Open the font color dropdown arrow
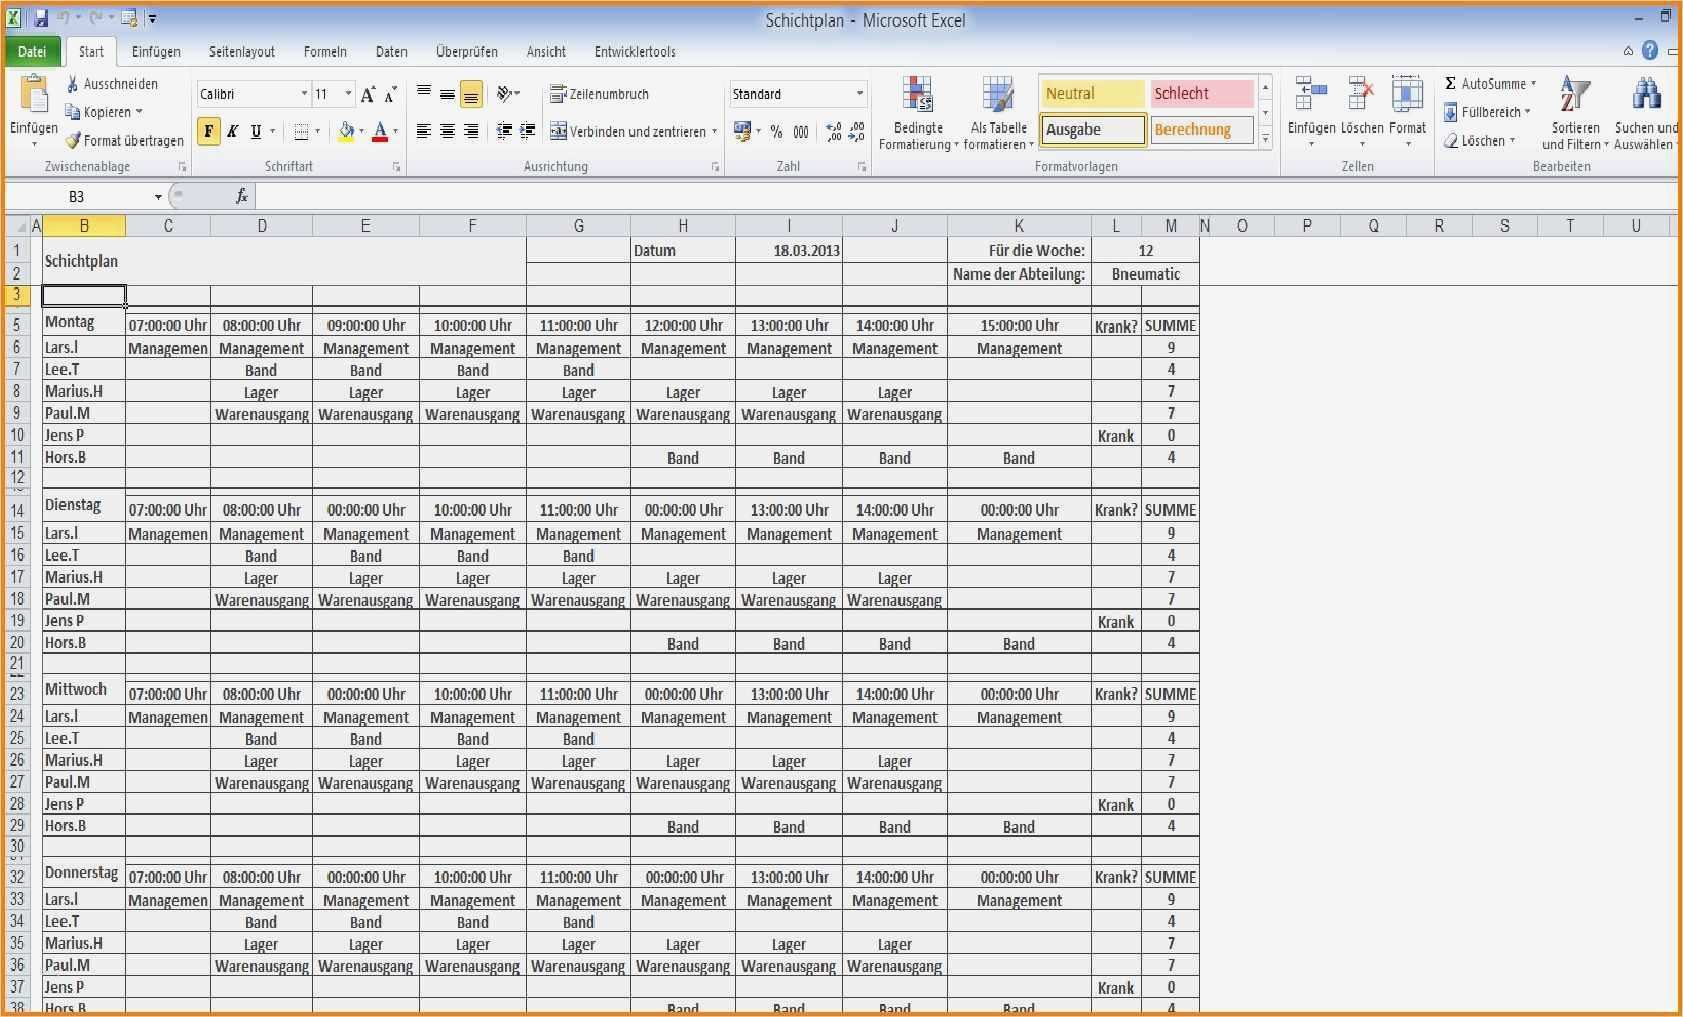 396,131
